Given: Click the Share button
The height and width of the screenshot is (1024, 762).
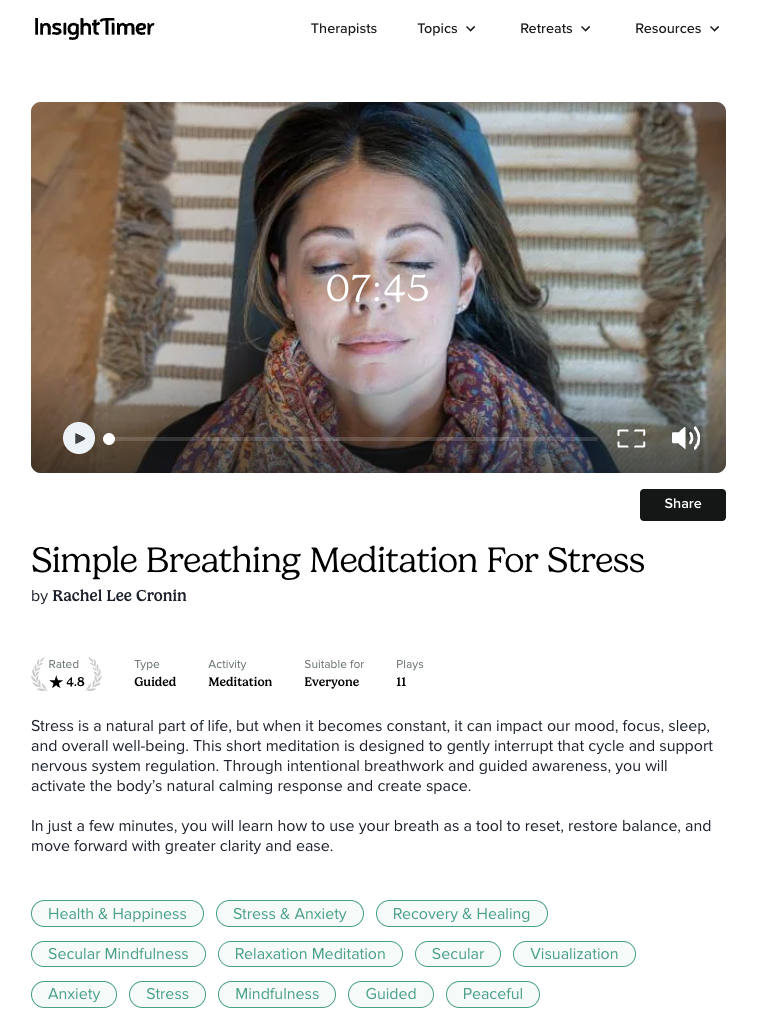Looking at the screenshot, I should point(682,504).
